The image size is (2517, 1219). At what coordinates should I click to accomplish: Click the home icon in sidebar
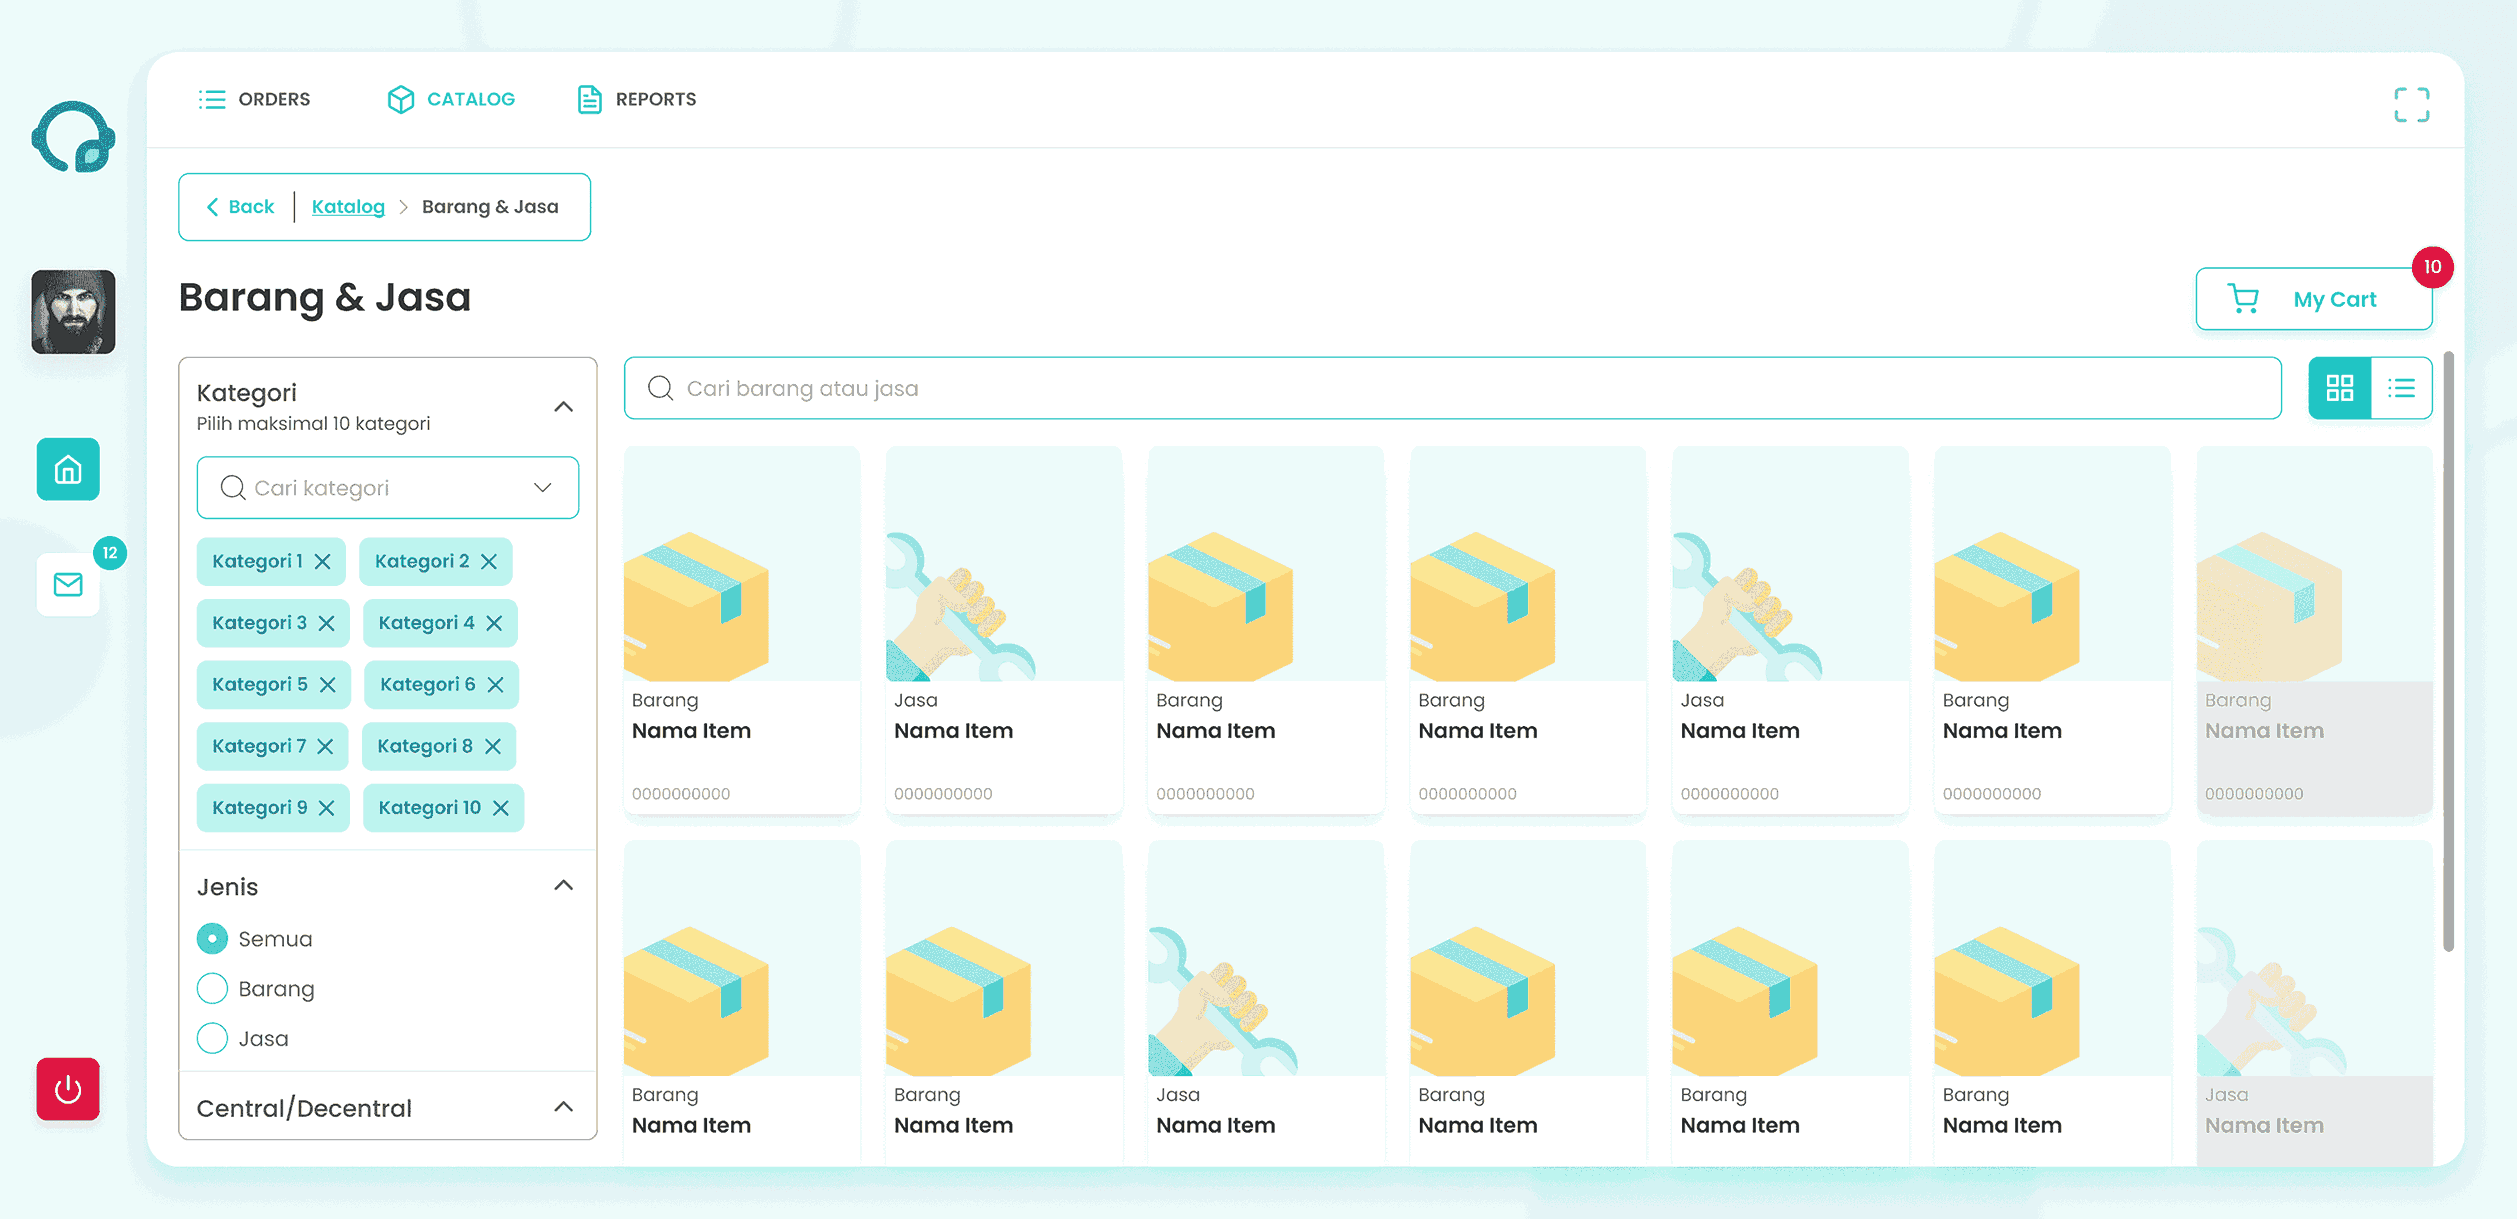tap(68, 469)
